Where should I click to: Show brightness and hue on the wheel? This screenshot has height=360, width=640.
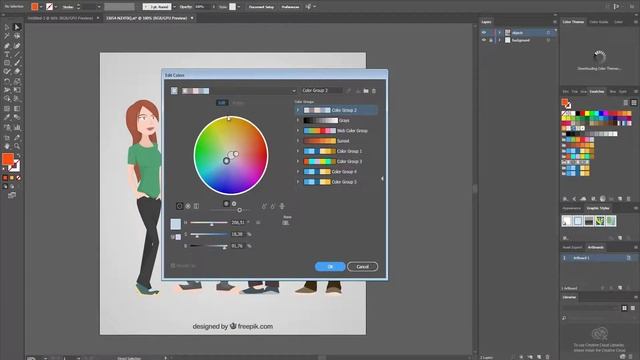coord(234,203)
